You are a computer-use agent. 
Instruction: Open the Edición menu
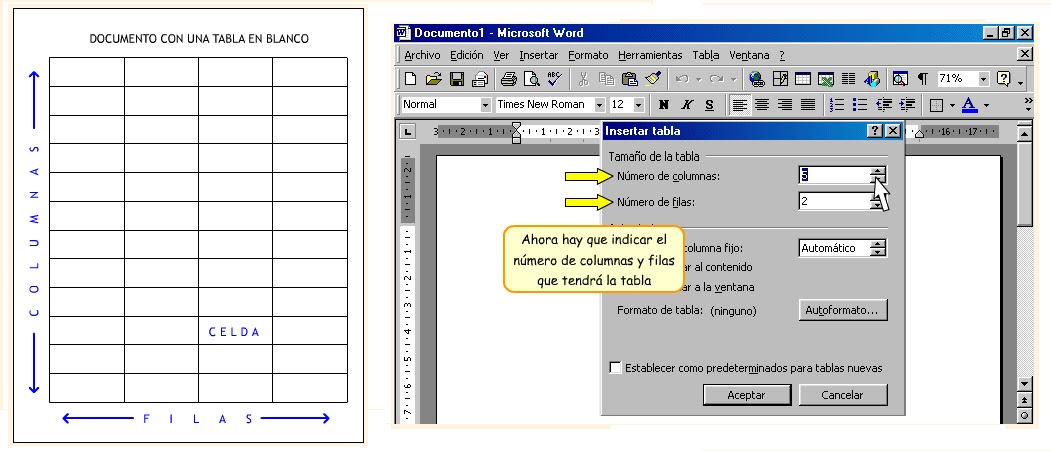(x=467, y=55)
